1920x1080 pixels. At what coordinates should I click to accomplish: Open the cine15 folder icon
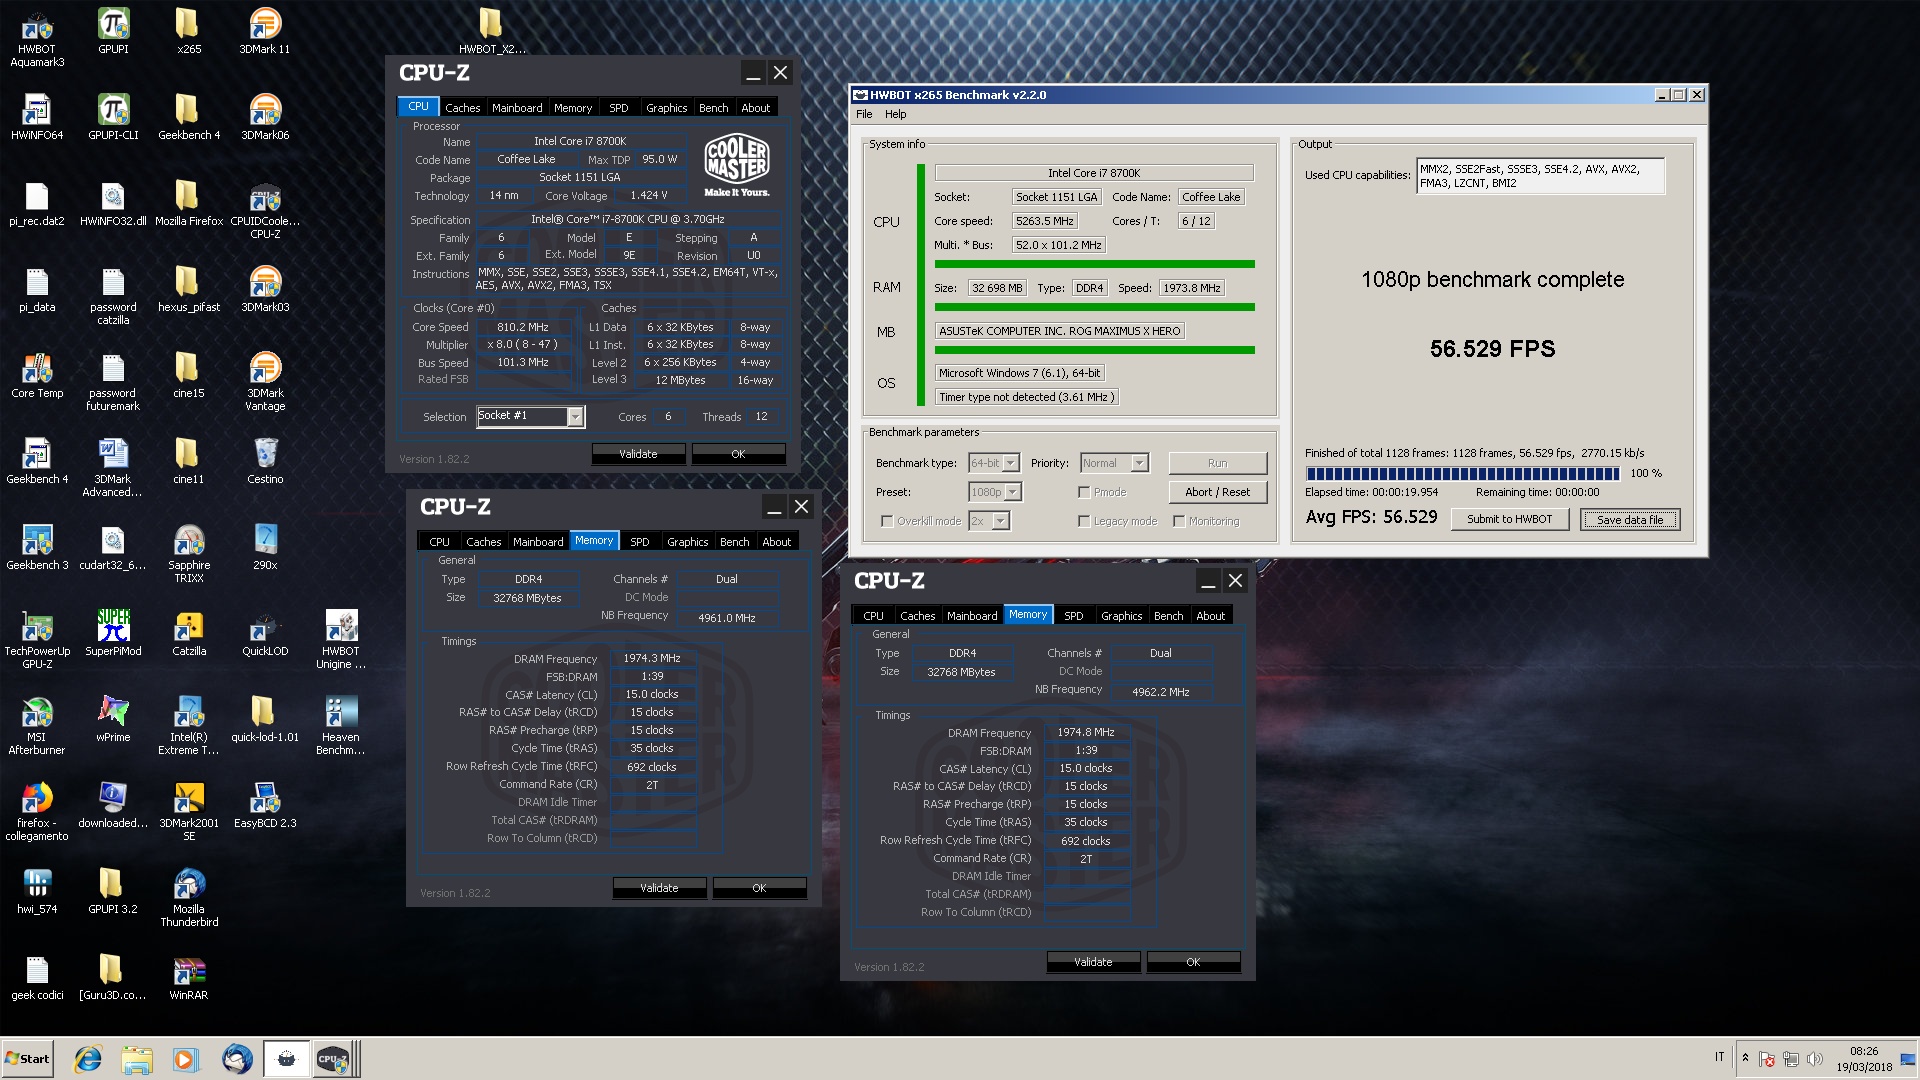[x=189, y=376]
